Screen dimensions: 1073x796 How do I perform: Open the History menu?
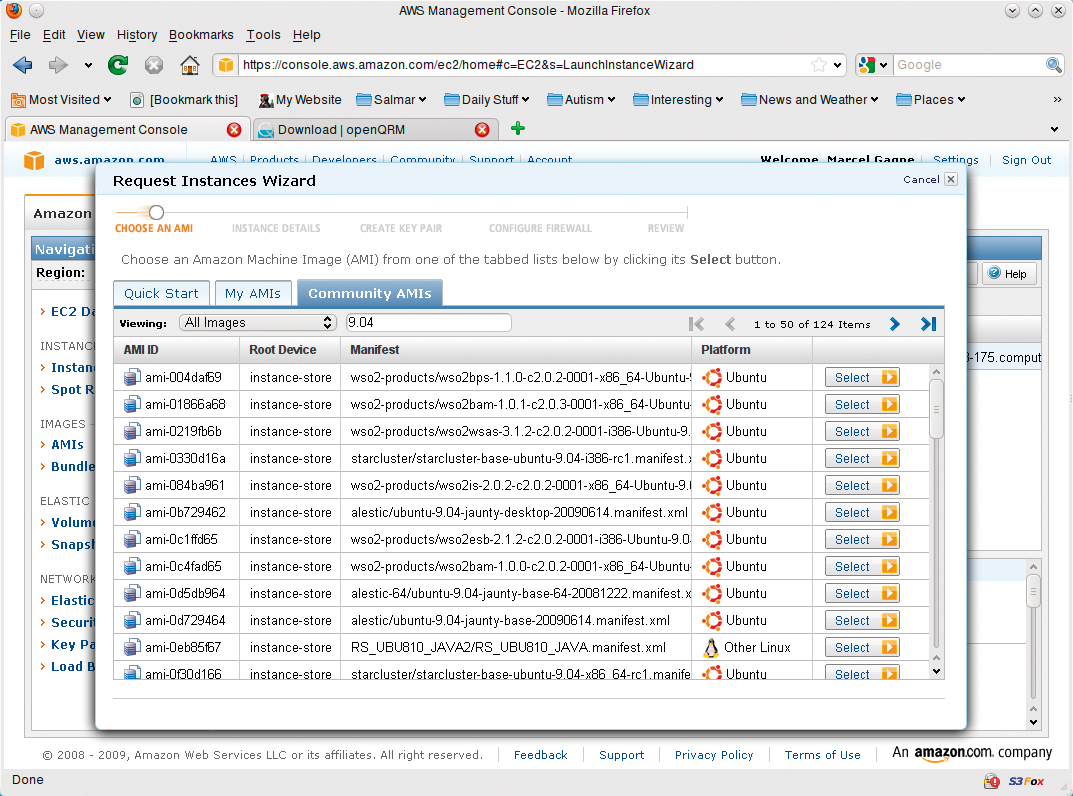pos(137,35)
